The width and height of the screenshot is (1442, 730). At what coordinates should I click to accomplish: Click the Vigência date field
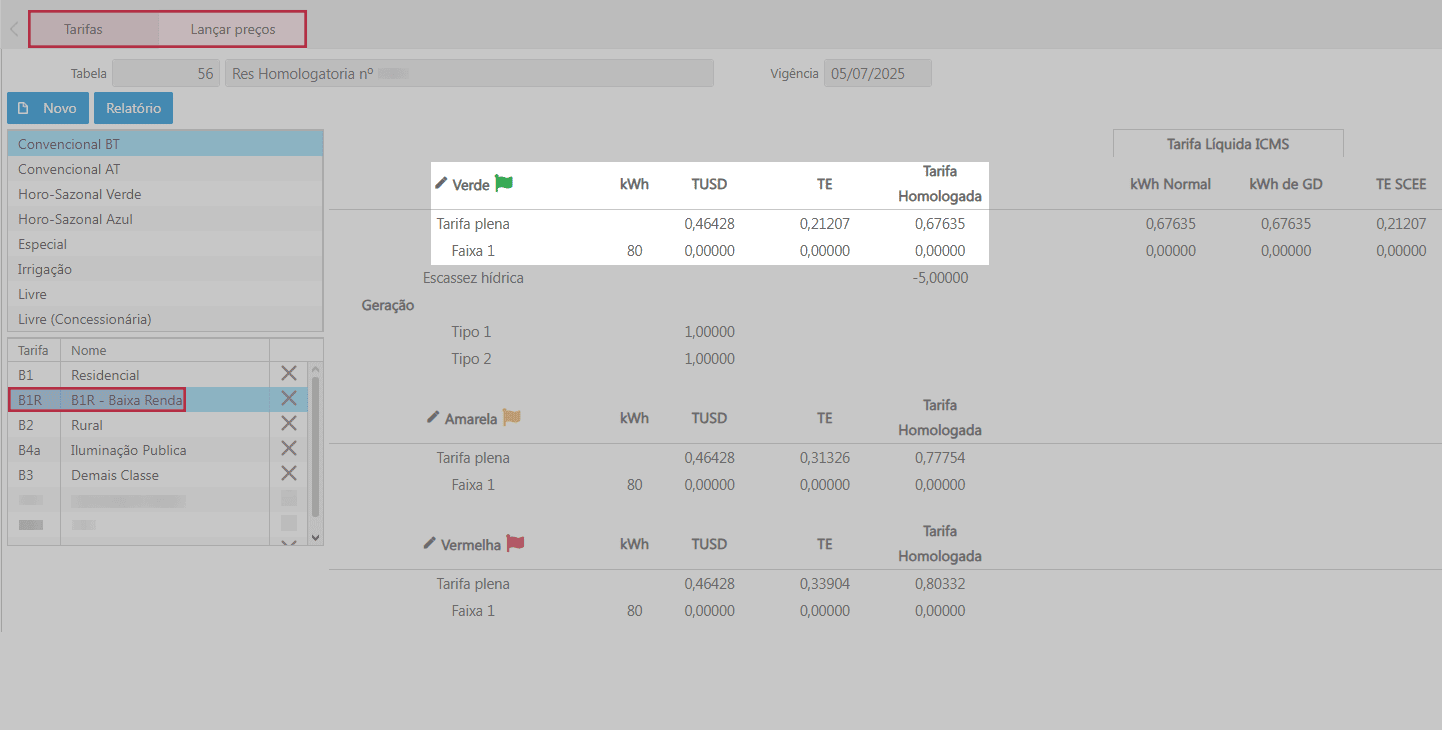pyautogui.click(x=877, y=74)
